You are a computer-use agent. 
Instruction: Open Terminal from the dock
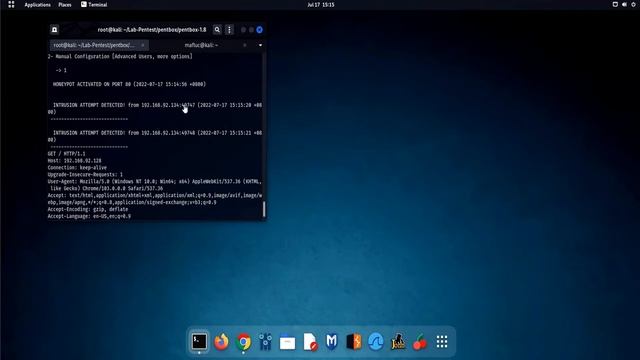point(200,341)
